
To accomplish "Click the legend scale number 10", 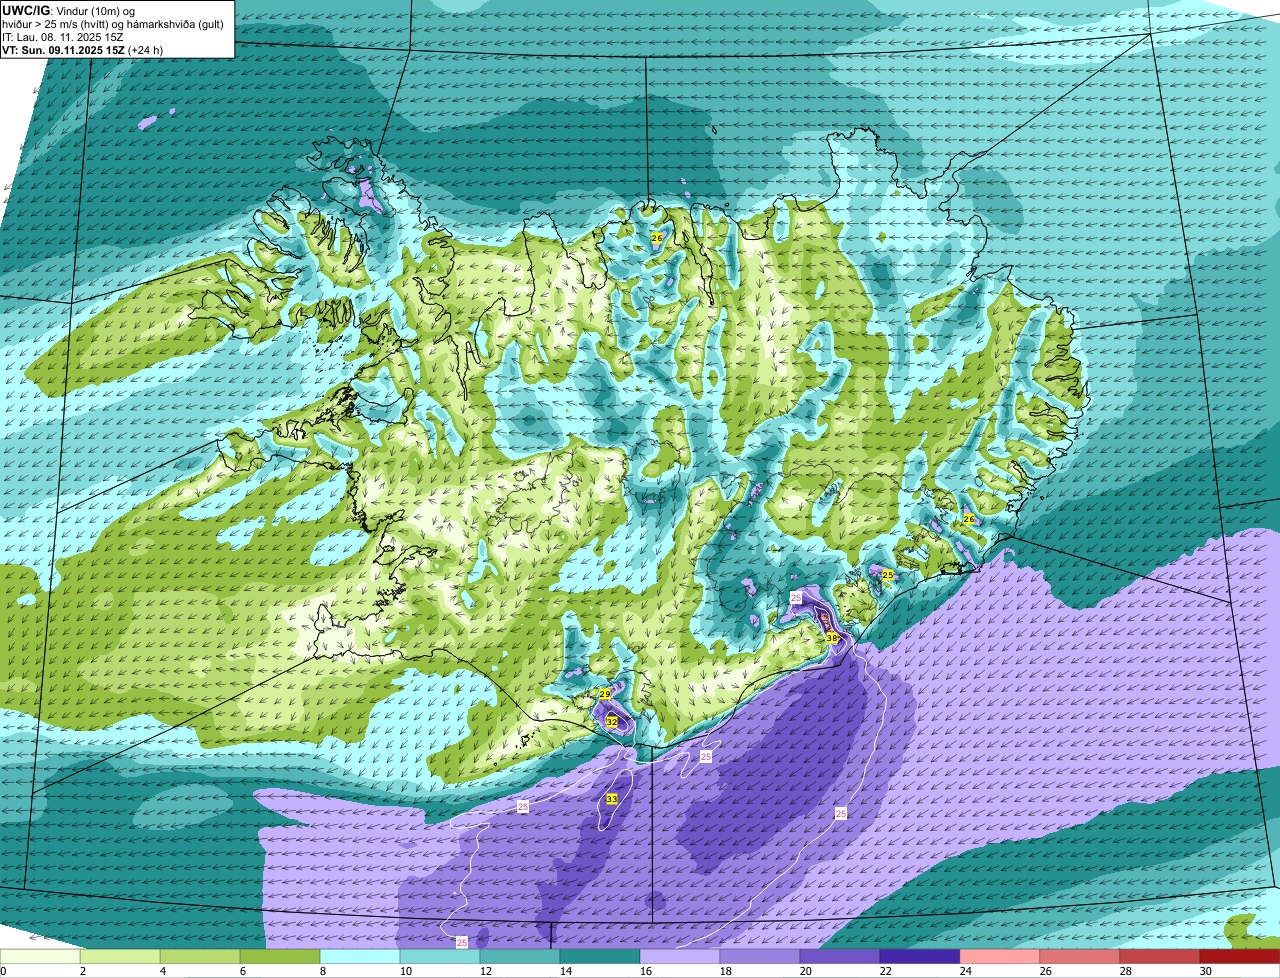I will point(405,971).
